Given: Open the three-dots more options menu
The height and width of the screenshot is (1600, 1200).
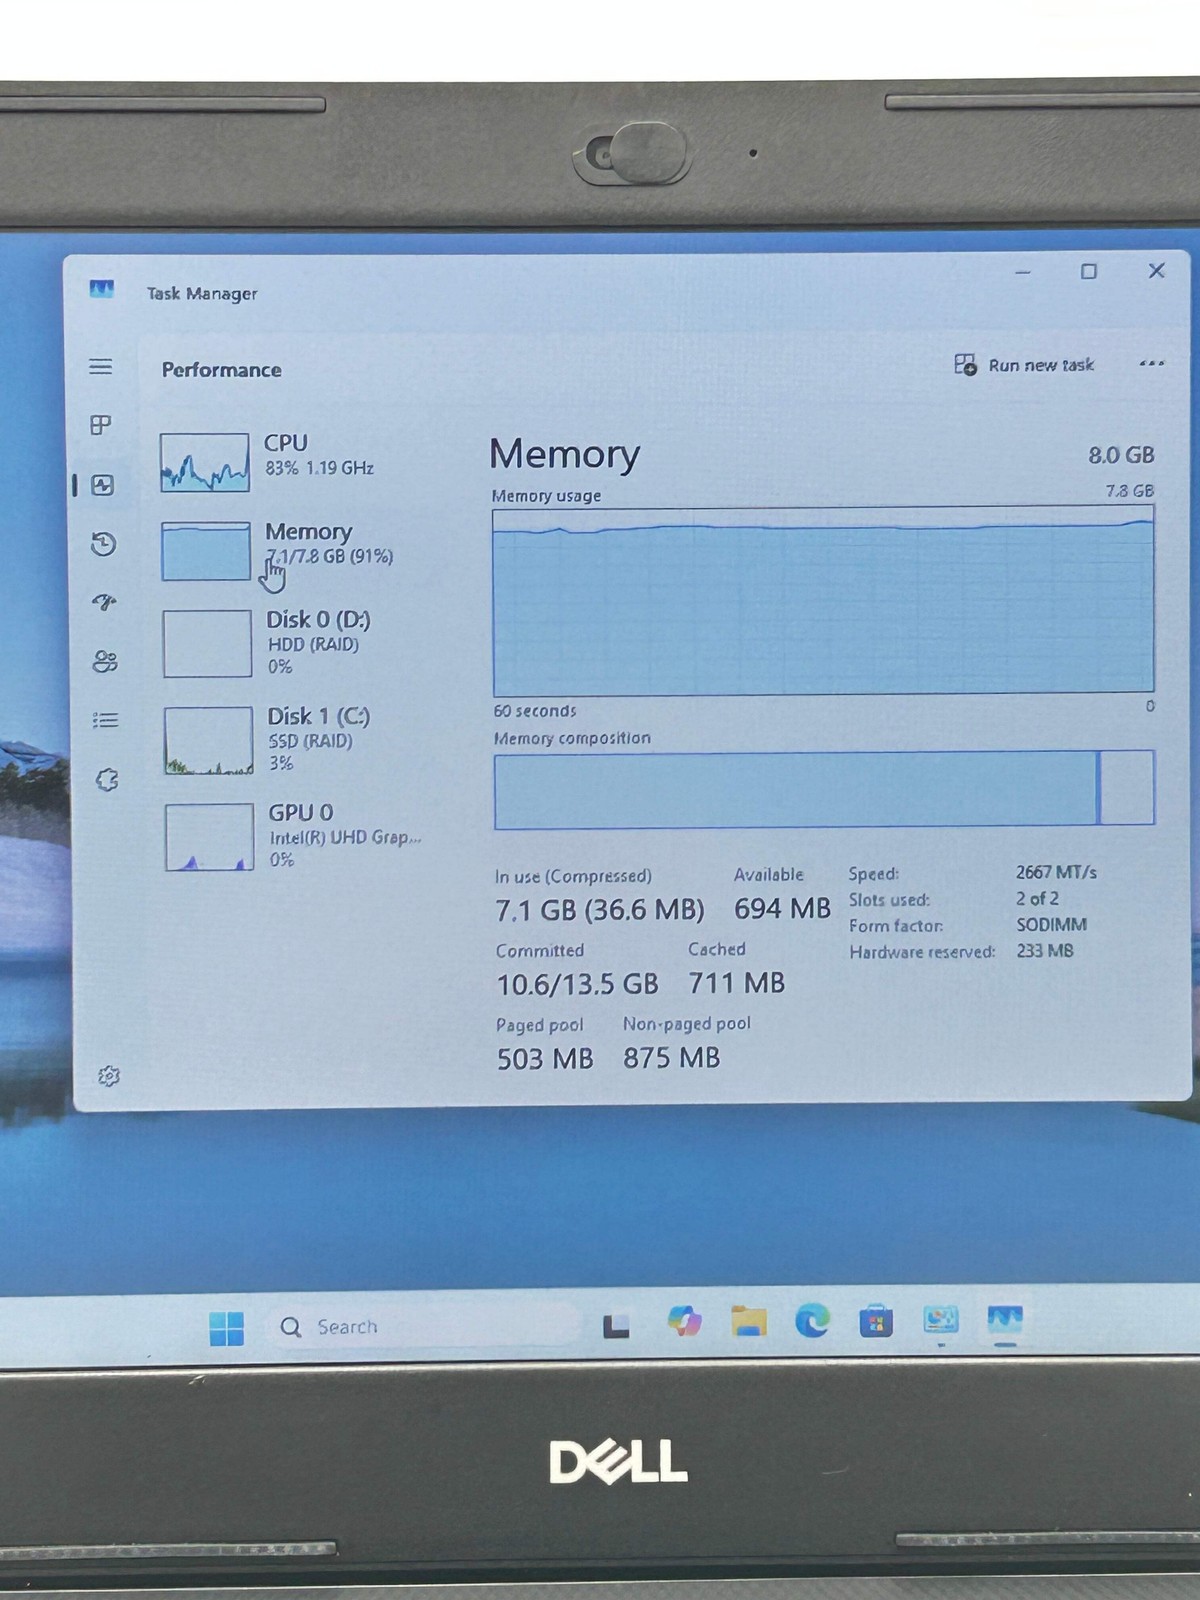Looking at the screenshot, I should [1151, 364].
